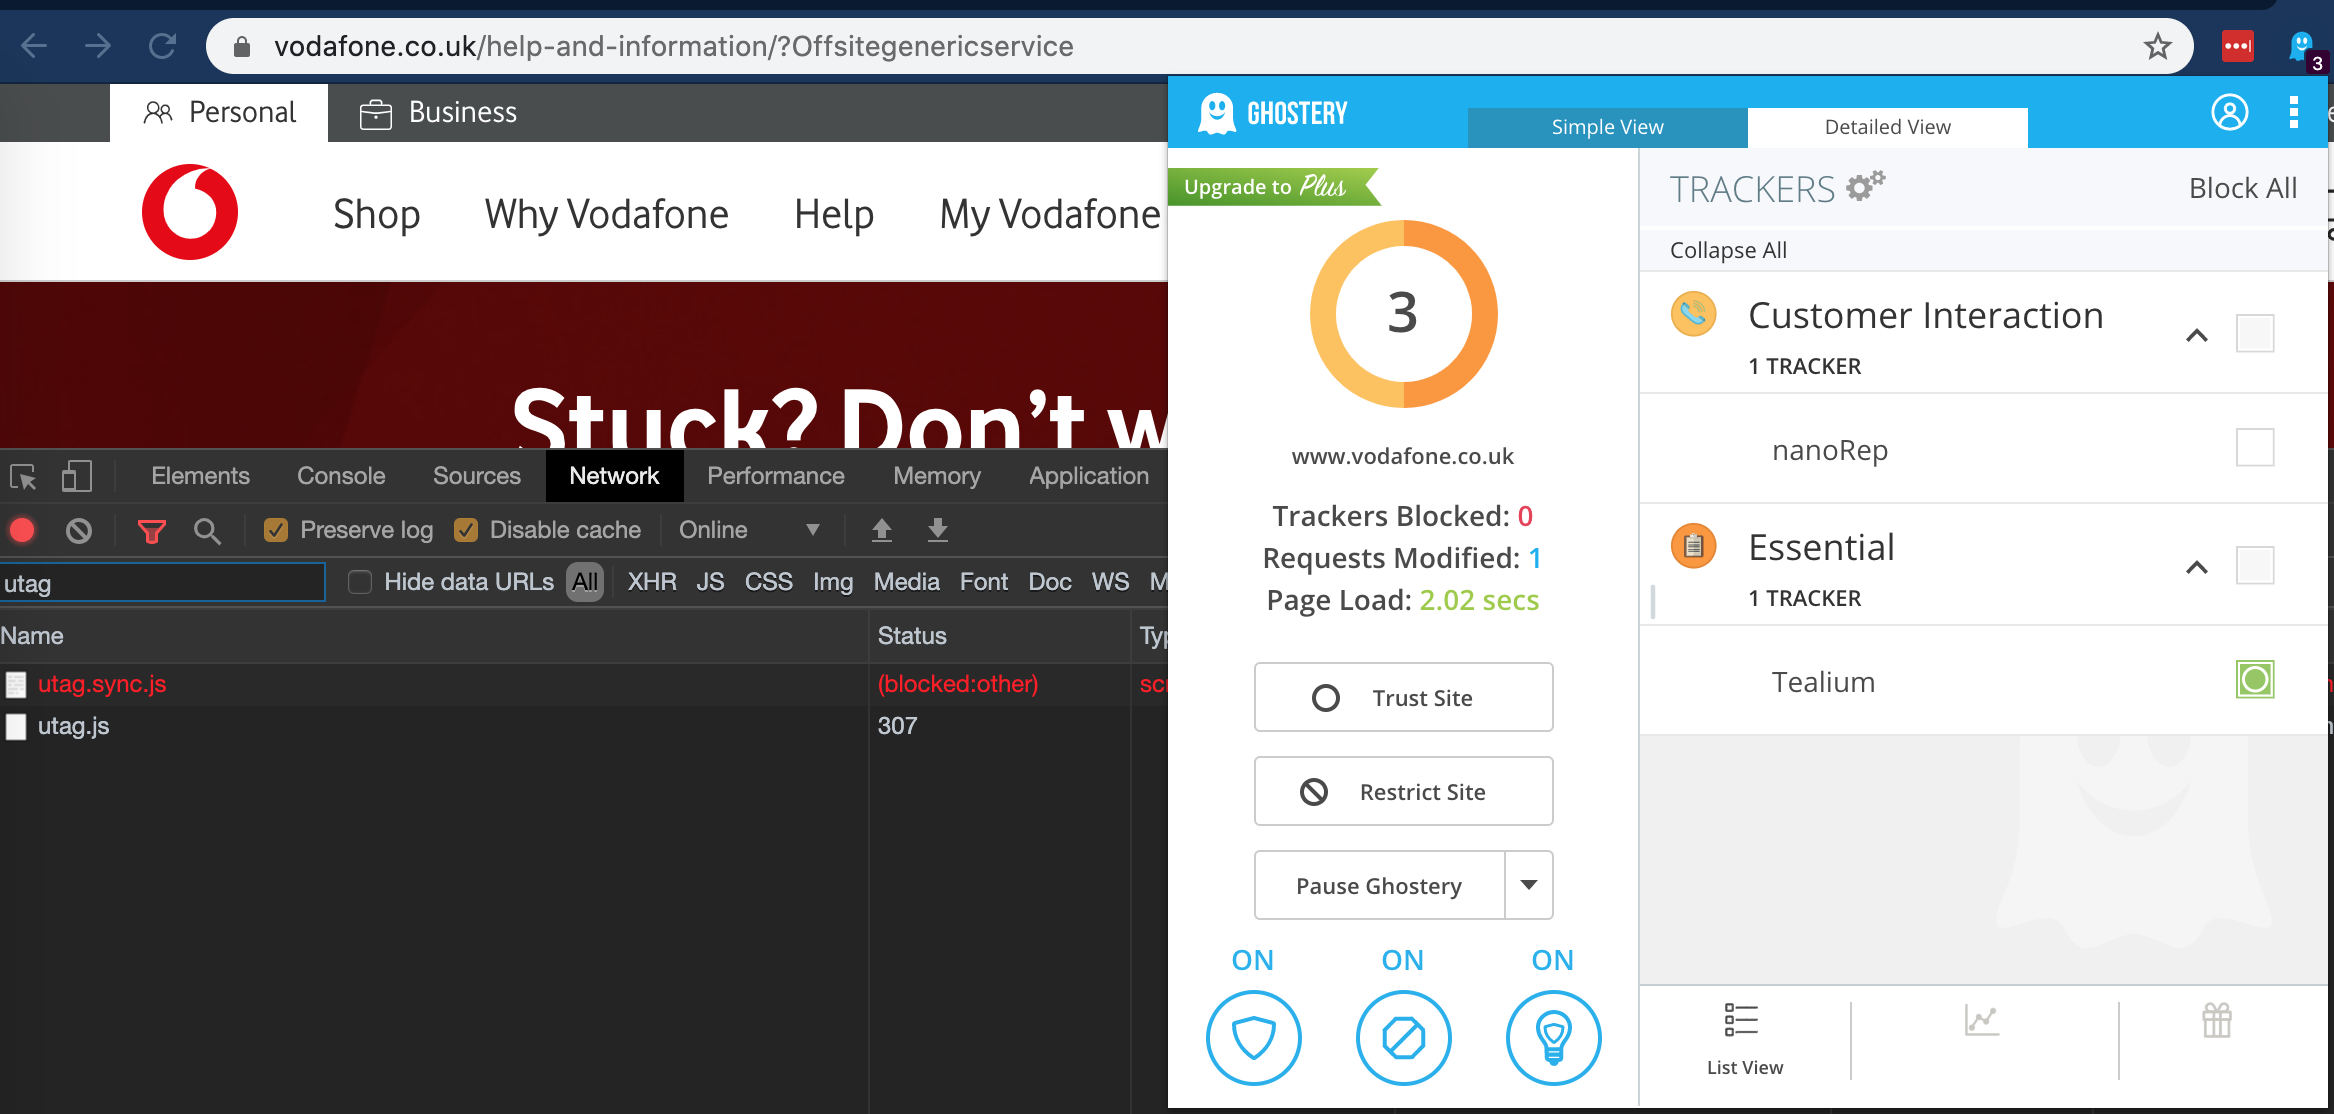The width and height of the screenshot is (2334, 1114).
Task: Toggle Smart Blocking lightbulb icon
Action: click(x=1553, y=1037)
